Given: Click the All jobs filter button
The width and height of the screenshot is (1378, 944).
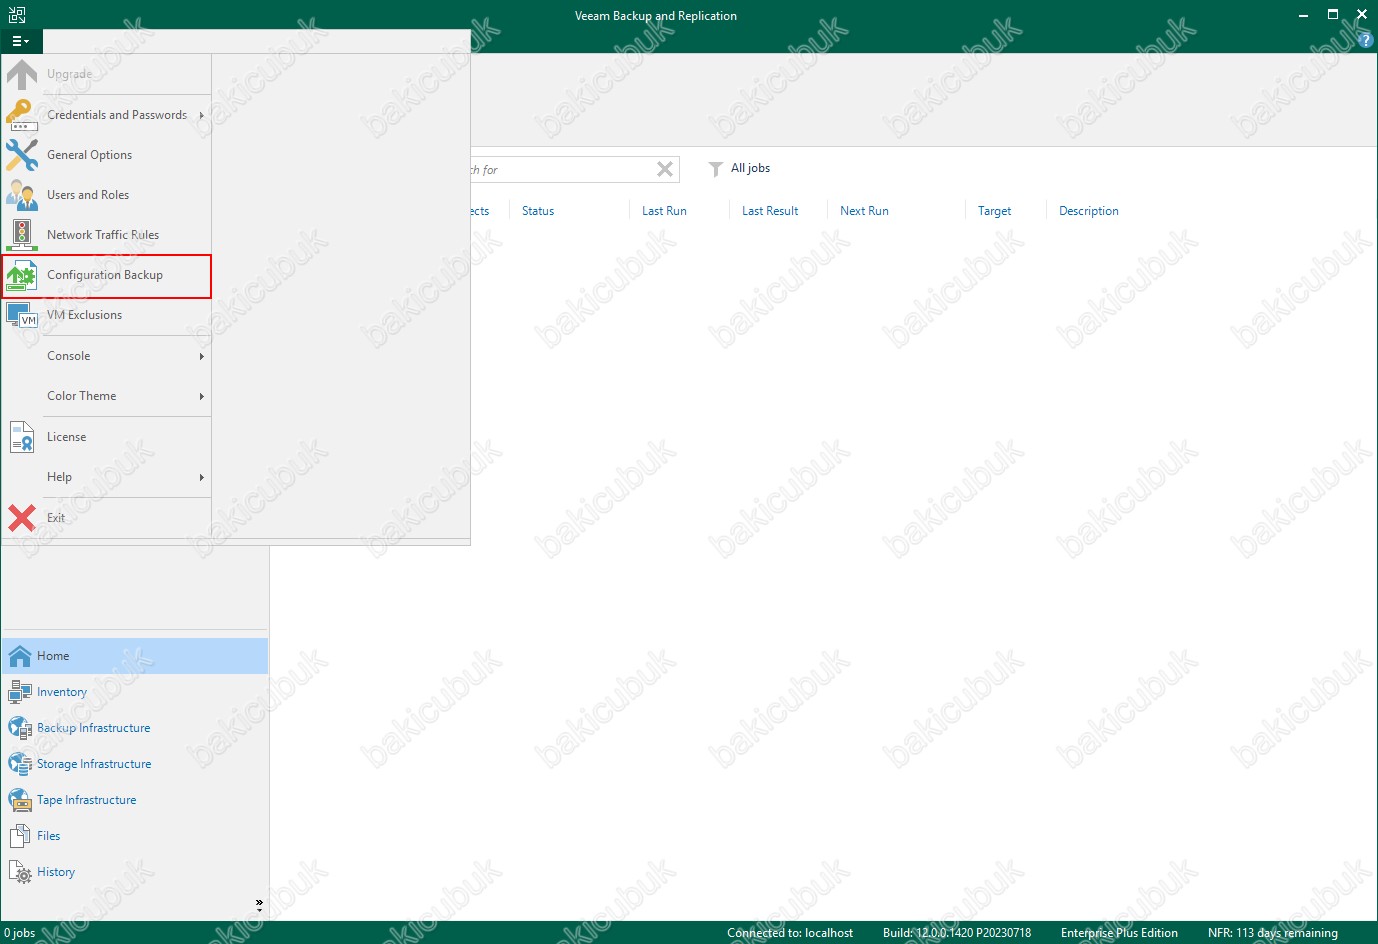Looking at the screenshot, I should [x=740, y=168].
